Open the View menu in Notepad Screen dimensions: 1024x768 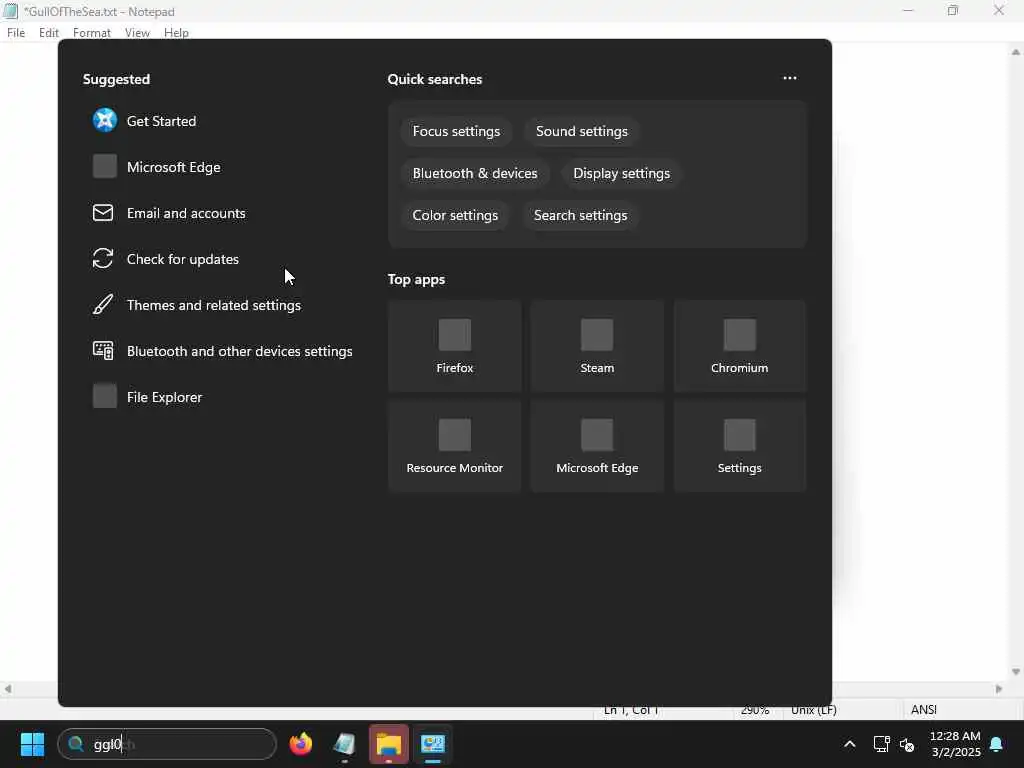137,33
